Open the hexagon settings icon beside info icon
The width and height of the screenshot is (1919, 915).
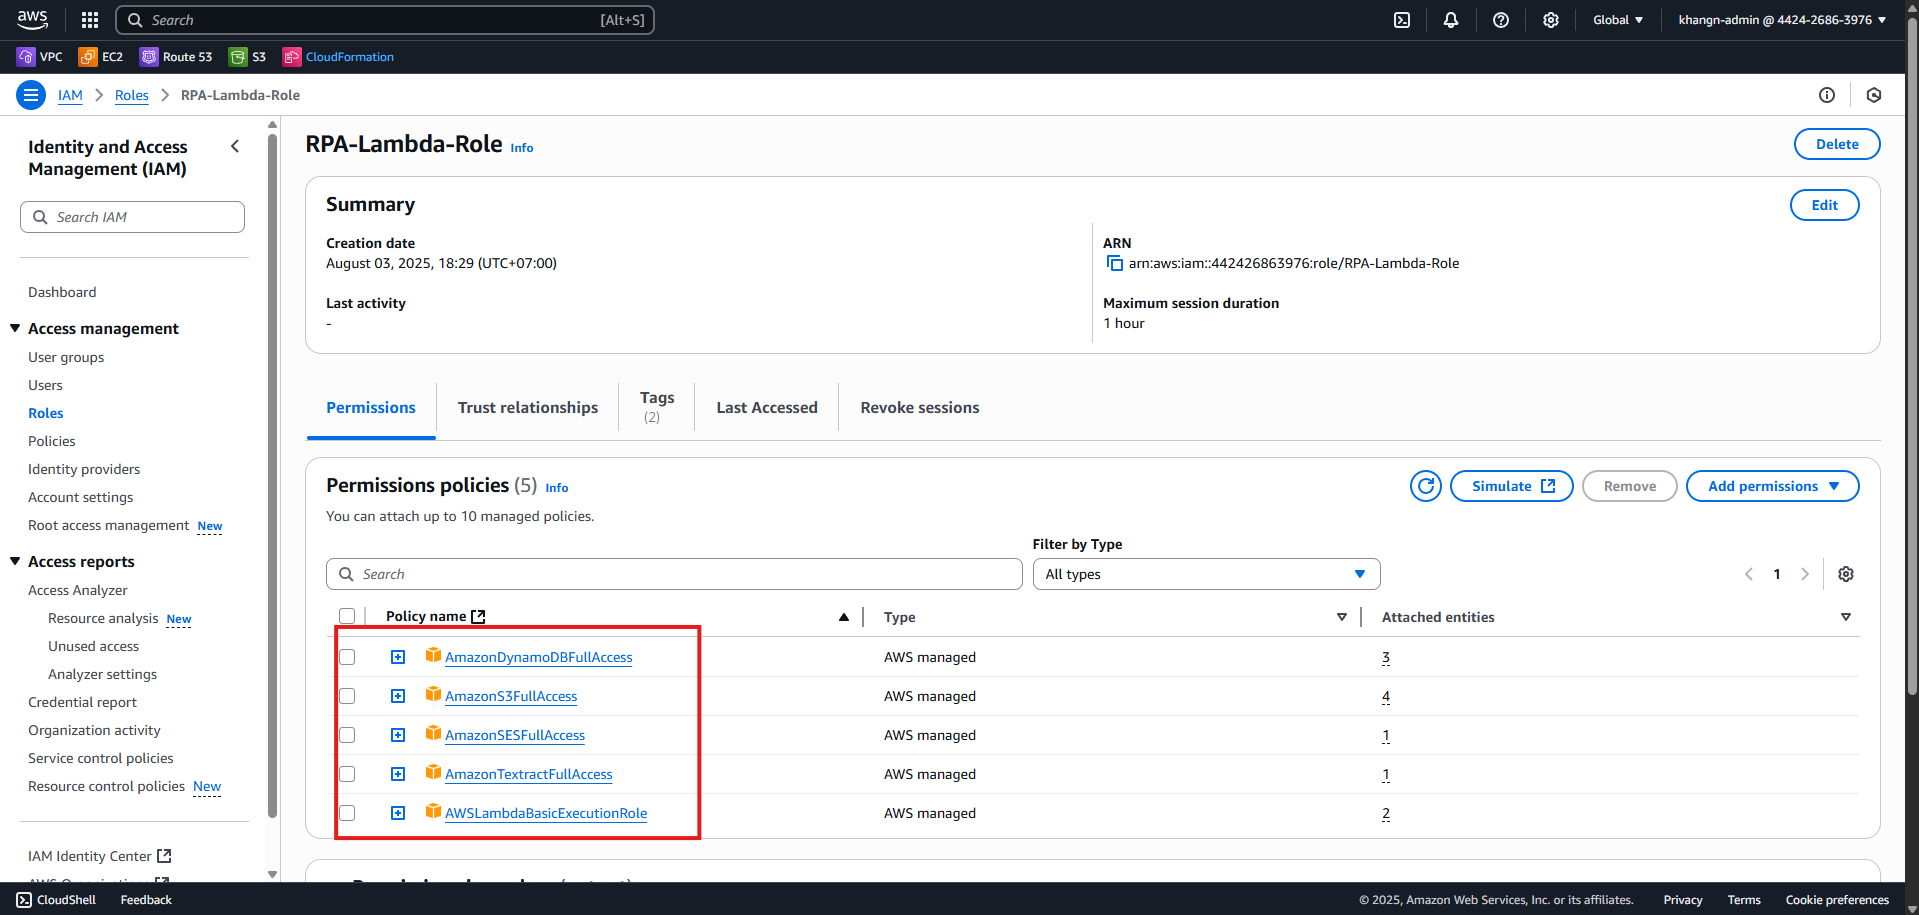click(x=1874, y=95)
